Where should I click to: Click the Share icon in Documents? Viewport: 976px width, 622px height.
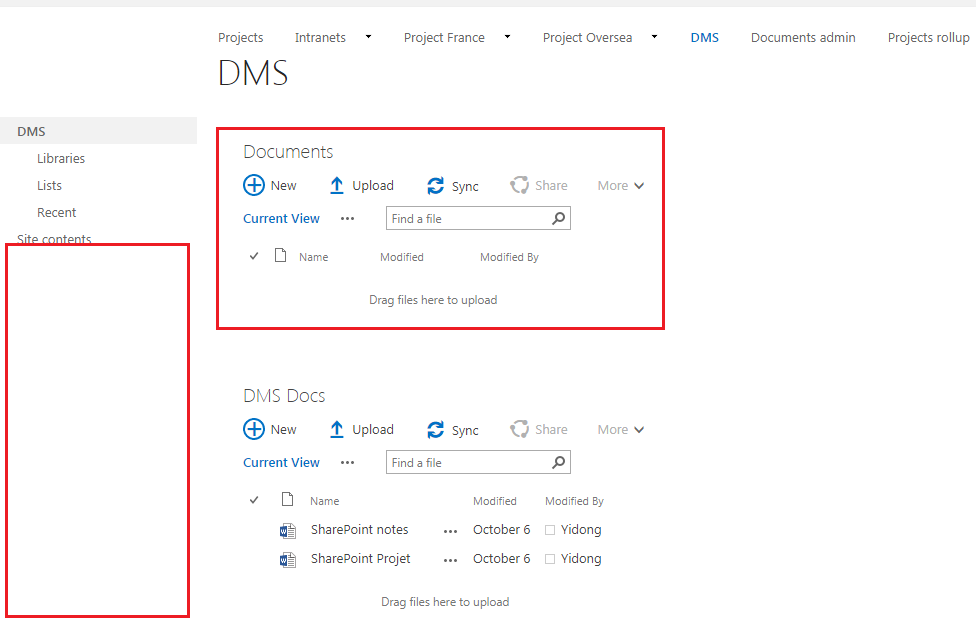click(519, 185)
